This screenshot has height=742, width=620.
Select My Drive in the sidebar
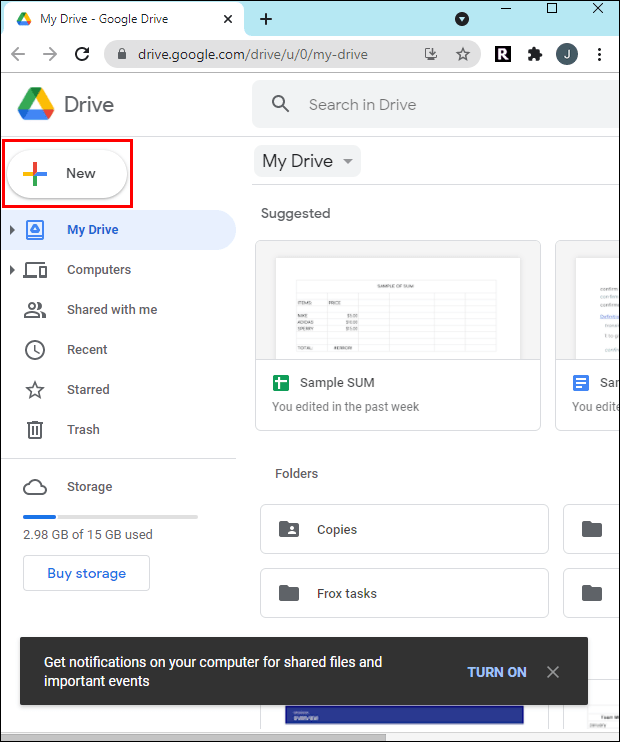(118, 230)
